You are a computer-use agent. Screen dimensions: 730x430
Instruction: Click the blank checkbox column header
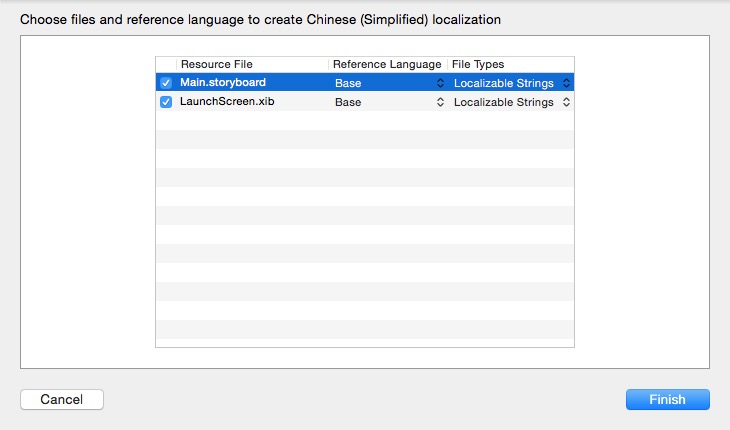click(166, 64)
